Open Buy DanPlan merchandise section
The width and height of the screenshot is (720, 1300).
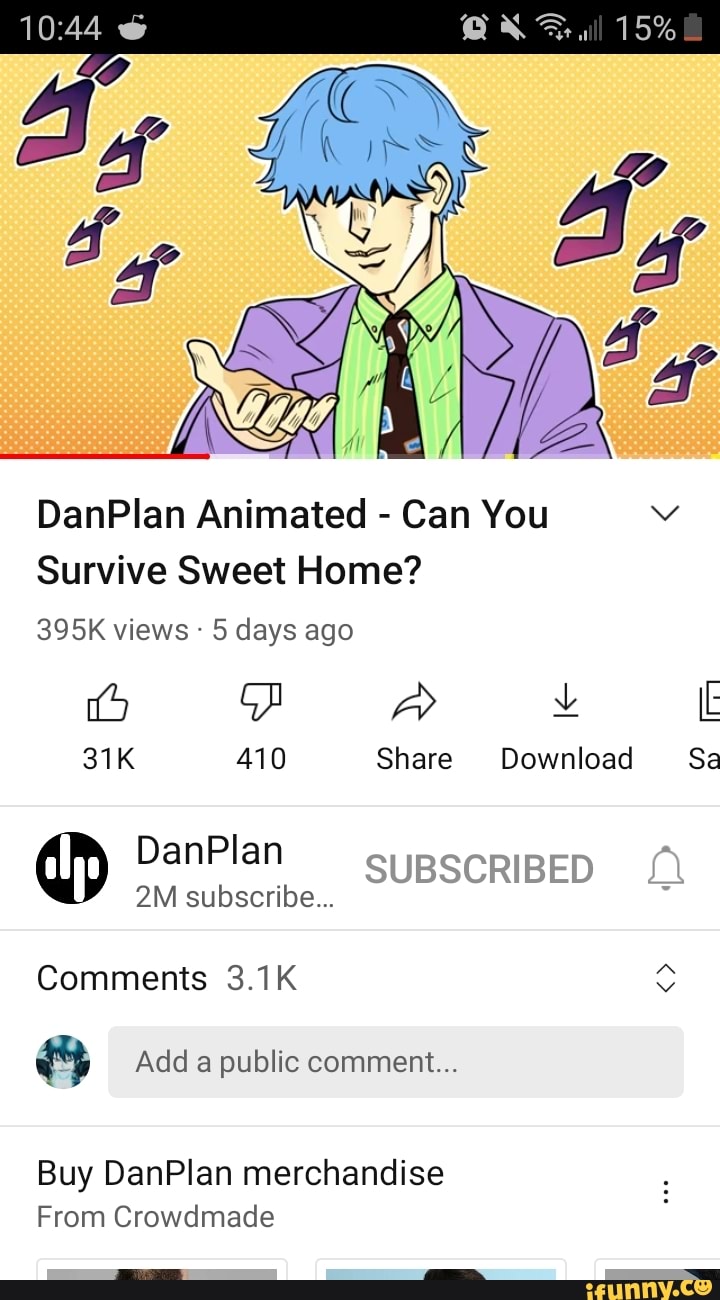pyautogui.click(x=240, y=1172)
